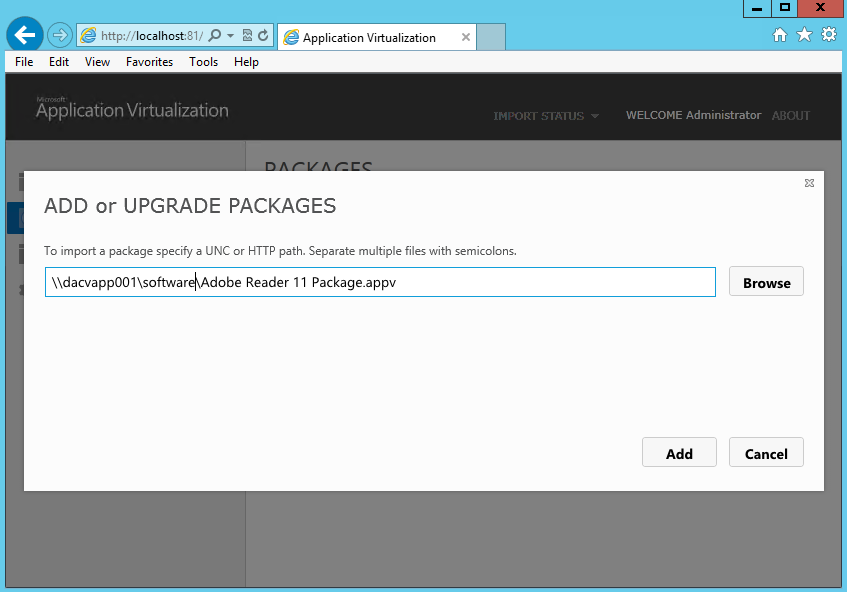This screenshot has width=847, height=592.
Task: Click the browser Forward arrow button
Action: [59, 36]
